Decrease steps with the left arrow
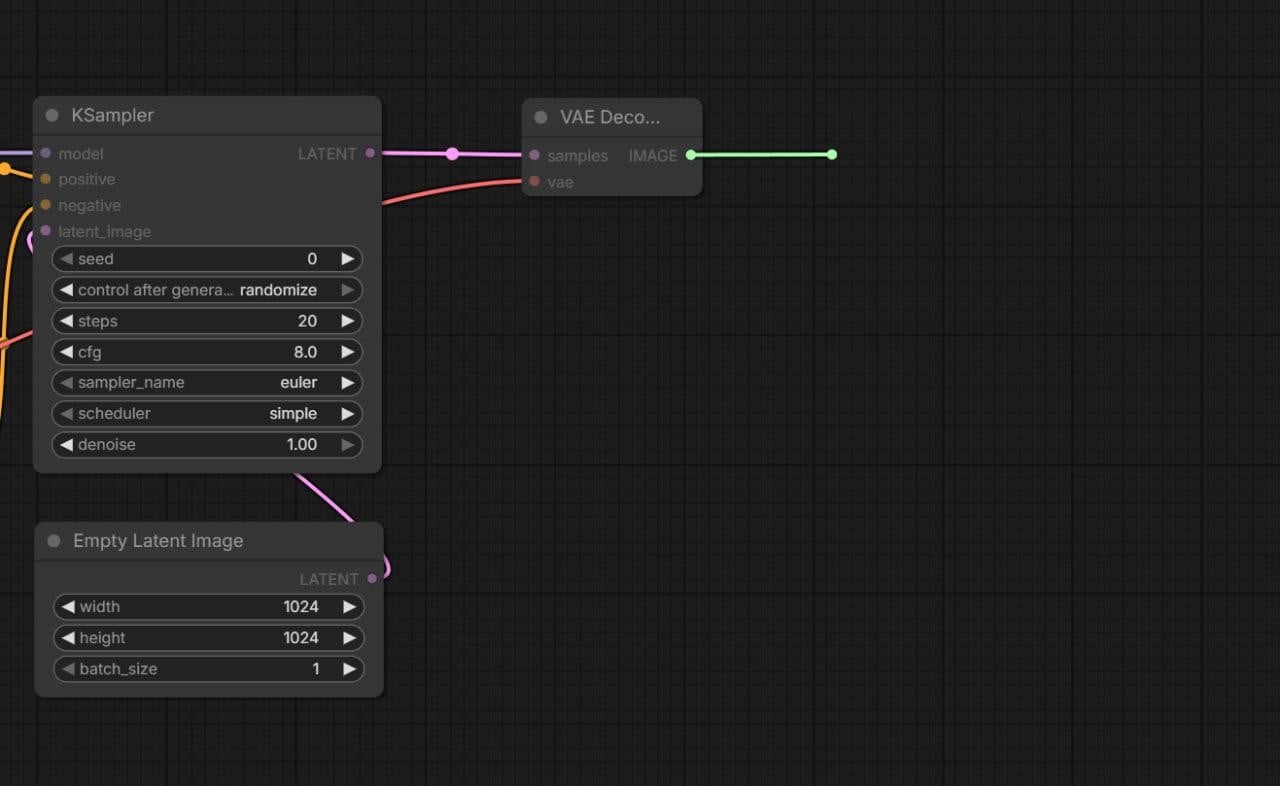This screenshot has width=1280, height=786. [66, 321]
